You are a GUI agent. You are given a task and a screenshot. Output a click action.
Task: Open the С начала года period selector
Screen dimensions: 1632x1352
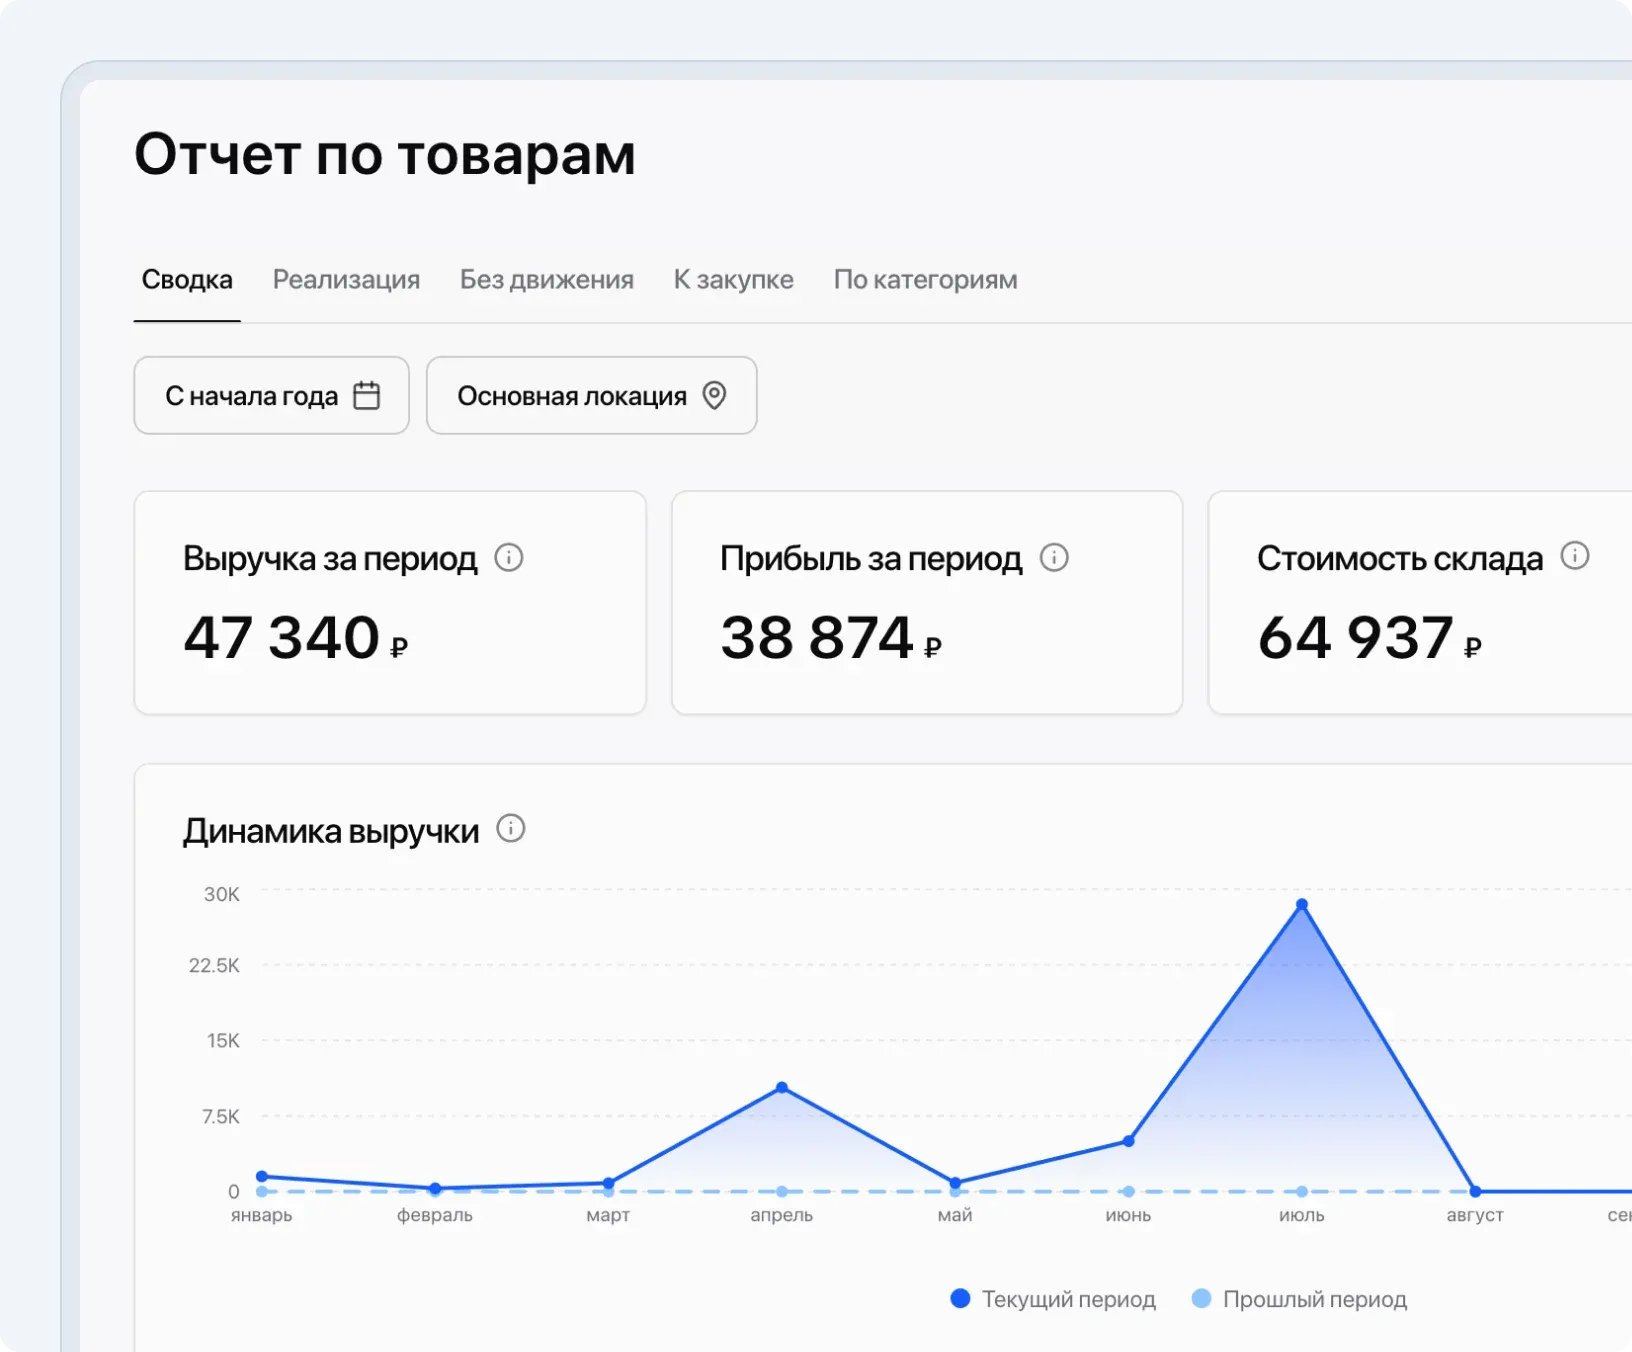[x=270, y=395]
